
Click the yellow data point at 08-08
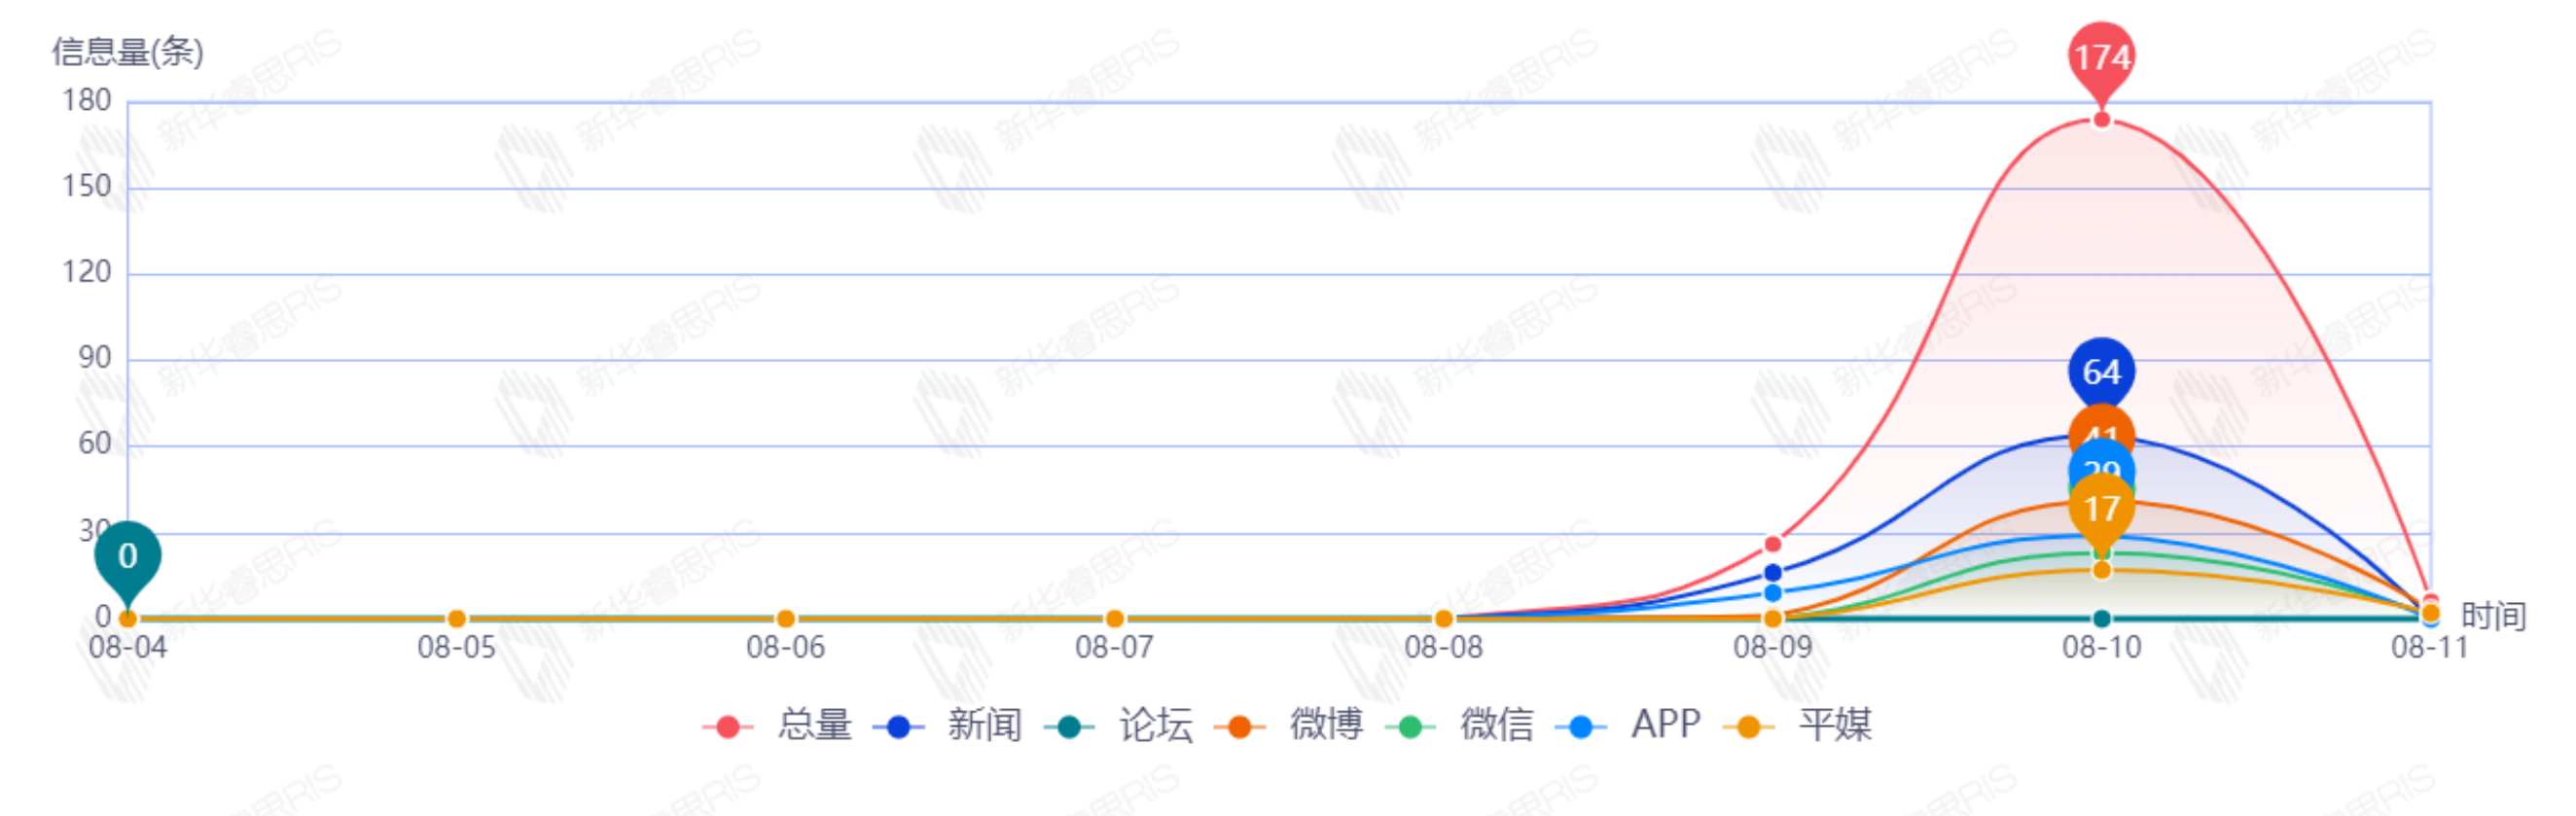1444,619
